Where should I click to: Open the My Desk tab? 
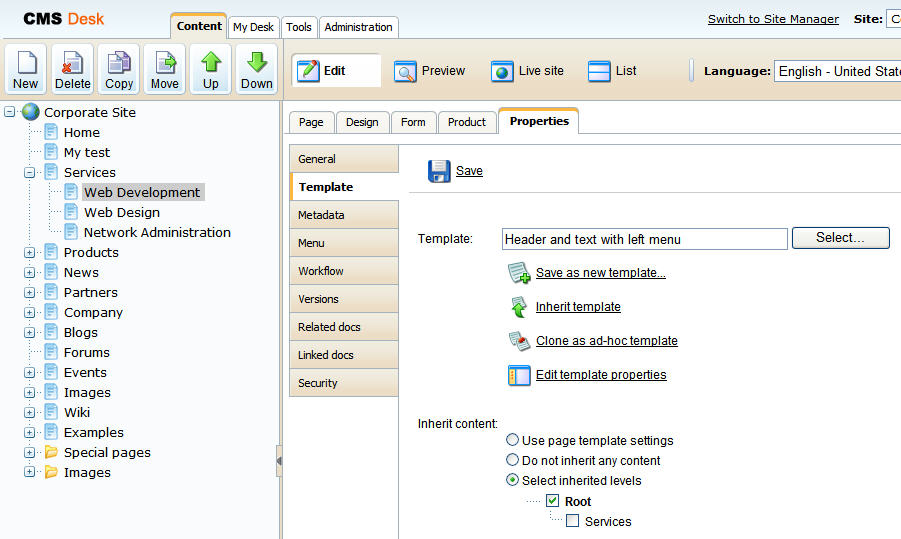[253, 27]
